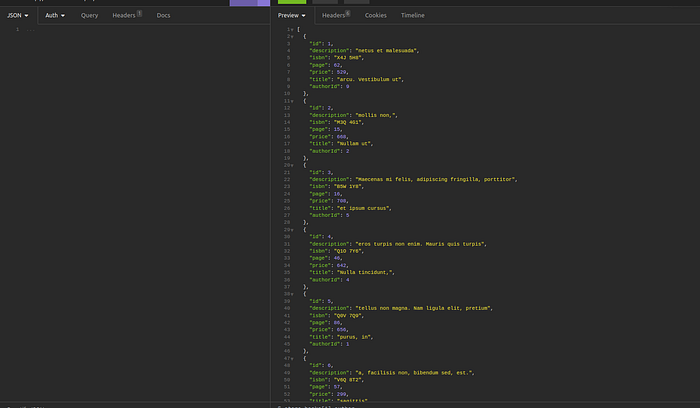
Task: Click the "Nulla tincidunt," title value
Action: point(365,272)
